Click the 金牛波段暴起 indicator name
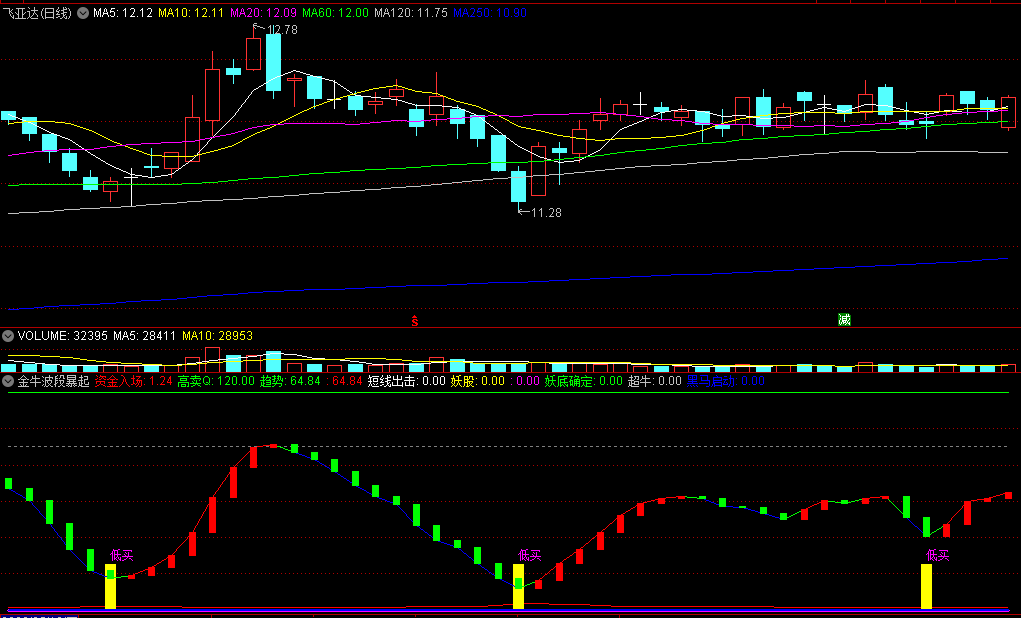The image size is (1021, 618). [53, 381]
